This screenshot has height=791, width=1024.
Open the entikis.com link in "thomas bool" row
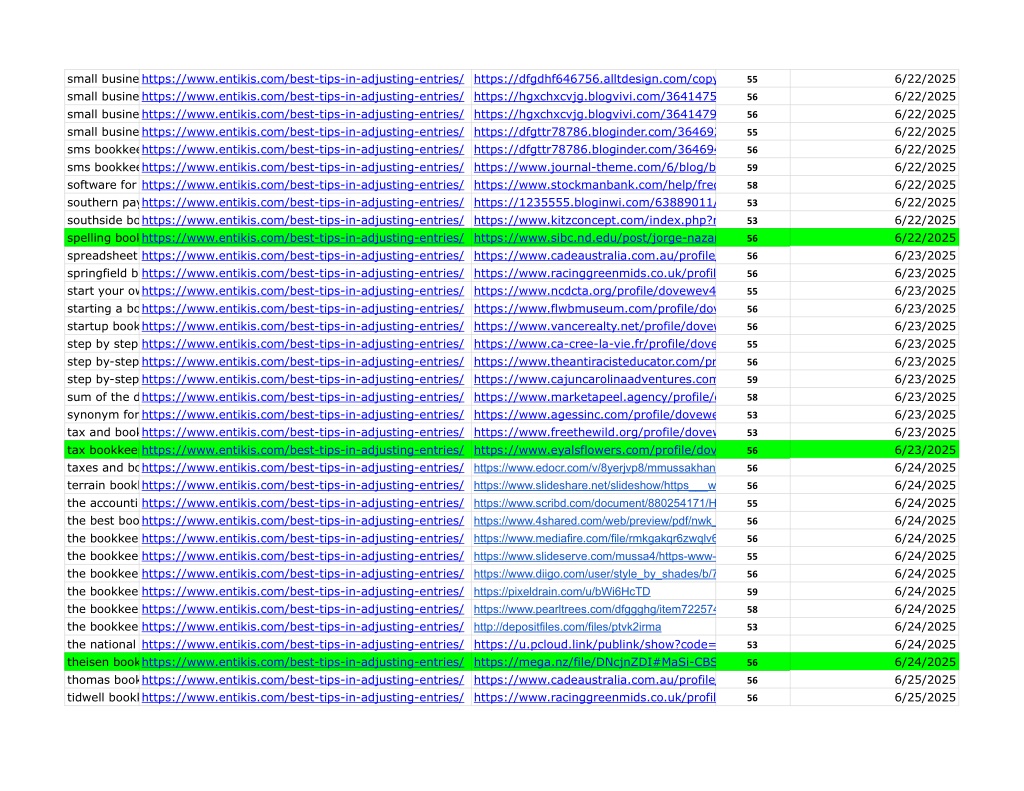click(302, 679)
